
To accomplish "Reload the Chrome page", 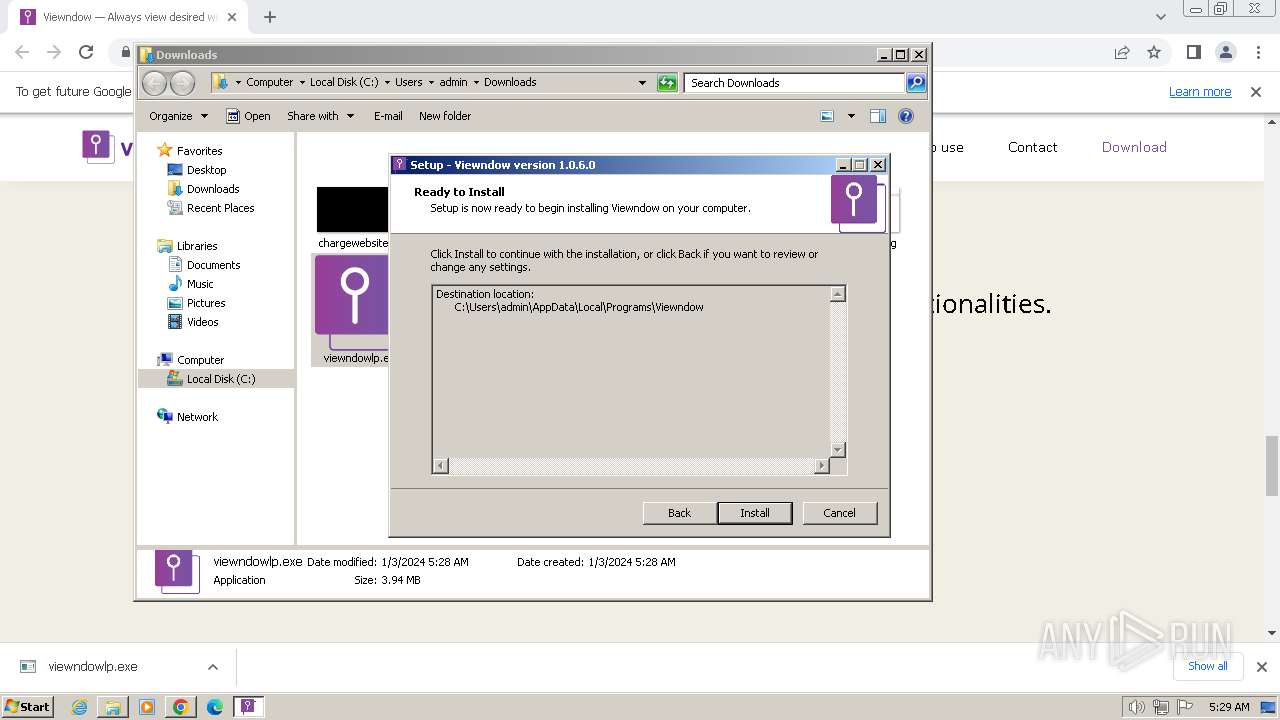I will click(86, 52).
